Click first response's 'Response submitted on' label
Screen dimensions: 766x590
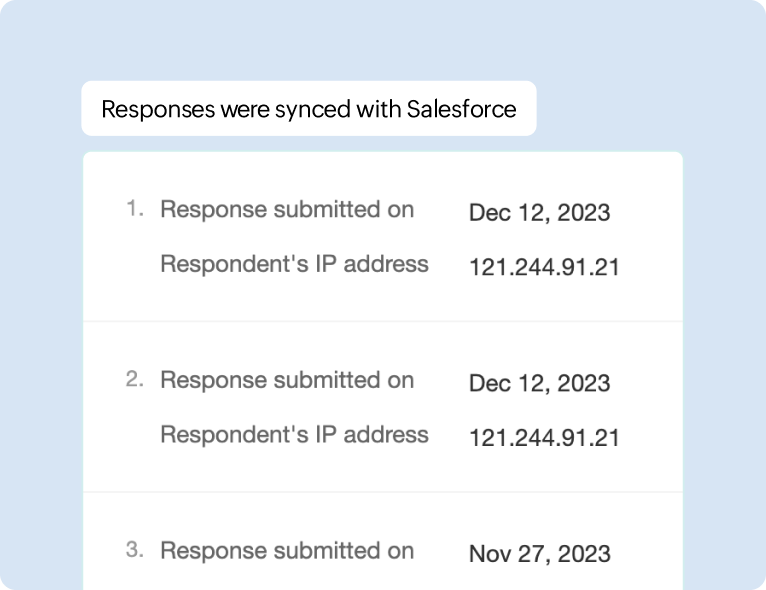point(287,210)
